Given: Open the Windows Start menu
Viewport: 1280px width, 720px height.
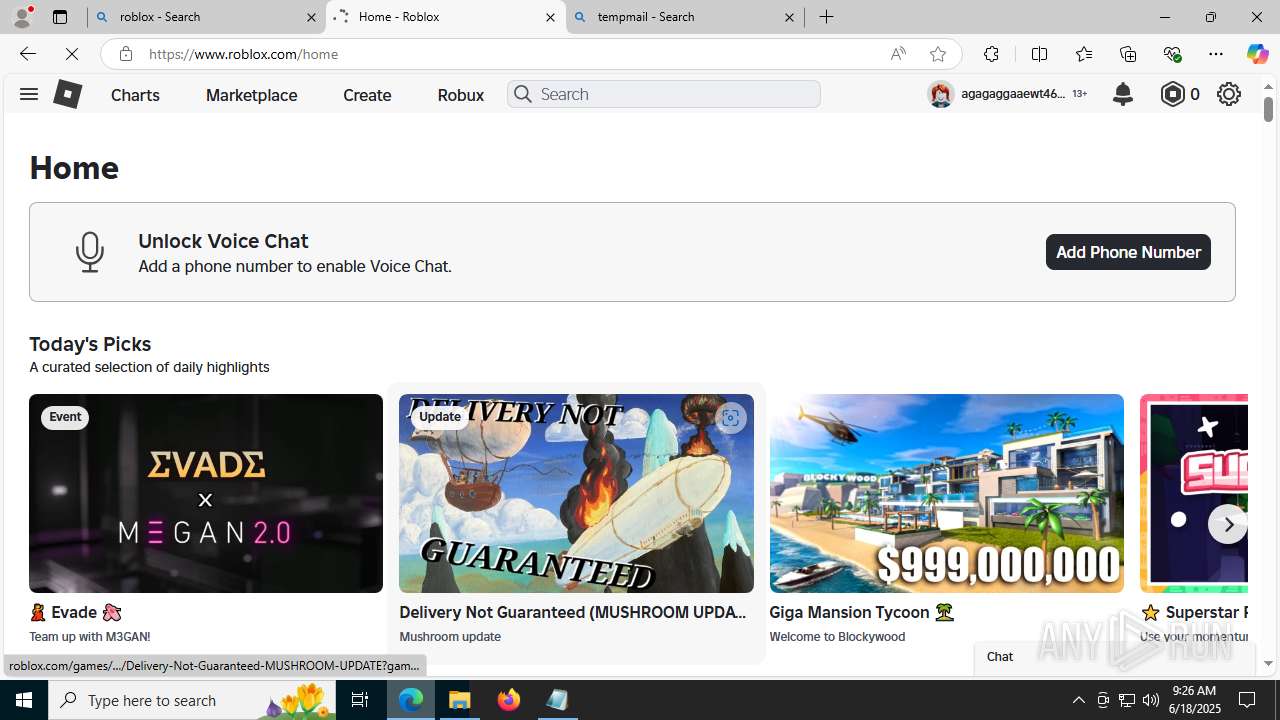Looking at the screenshot, I should [x=24, y=700].
